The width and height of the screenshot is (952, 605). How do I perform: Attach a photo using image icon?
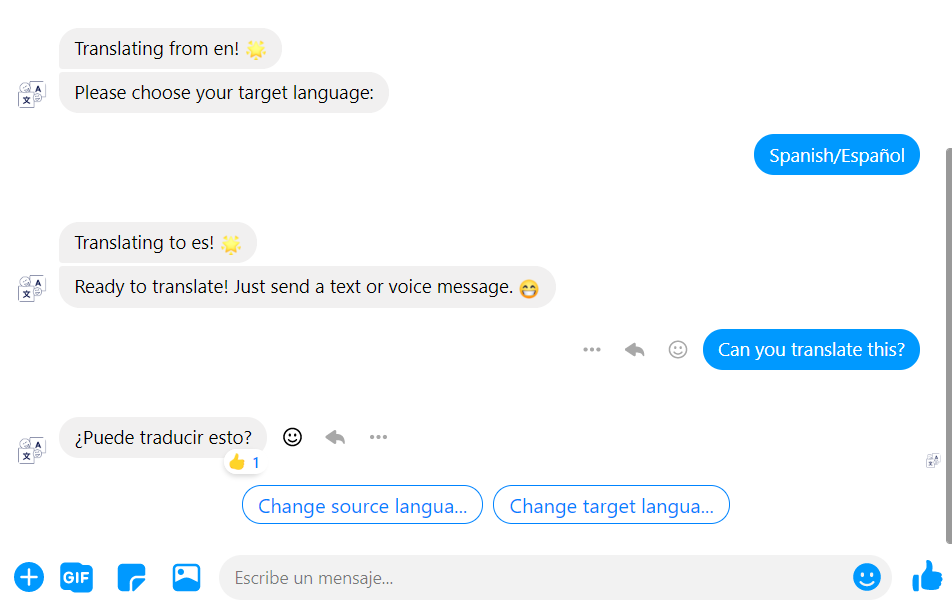point(186,577)
